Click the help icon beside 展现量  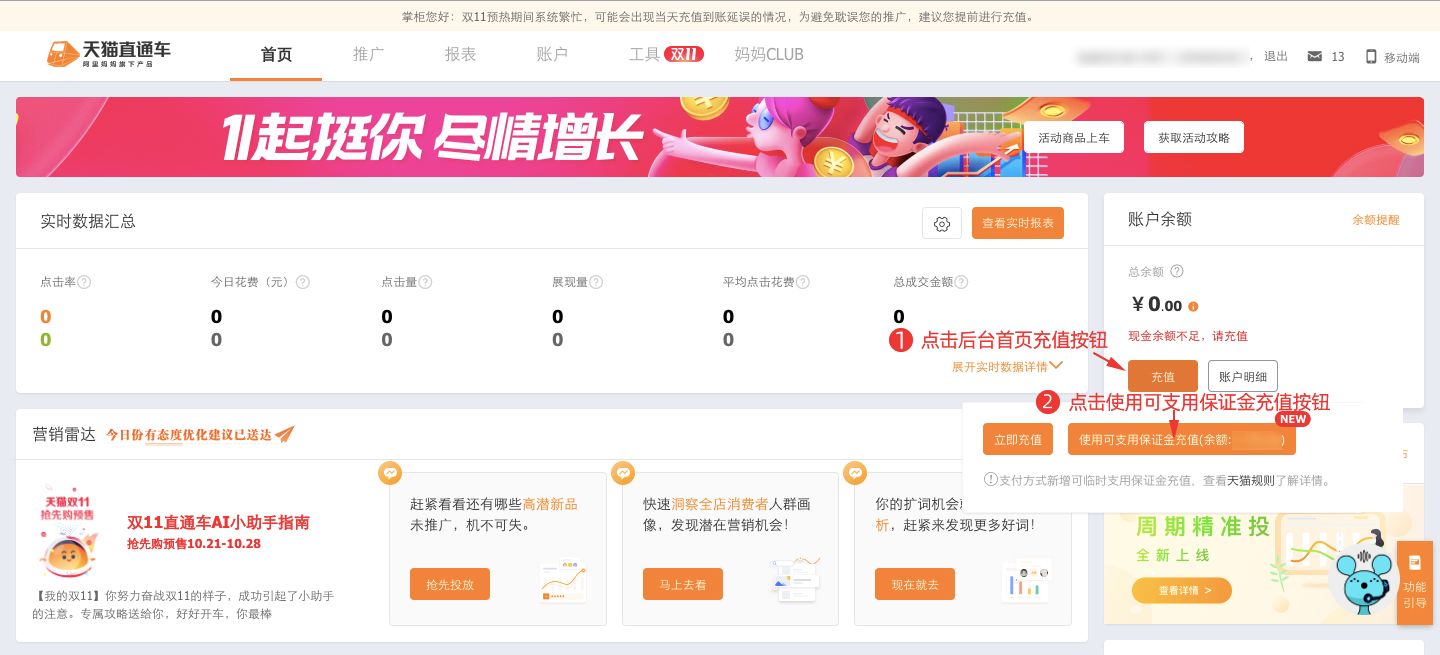point(596,282)
